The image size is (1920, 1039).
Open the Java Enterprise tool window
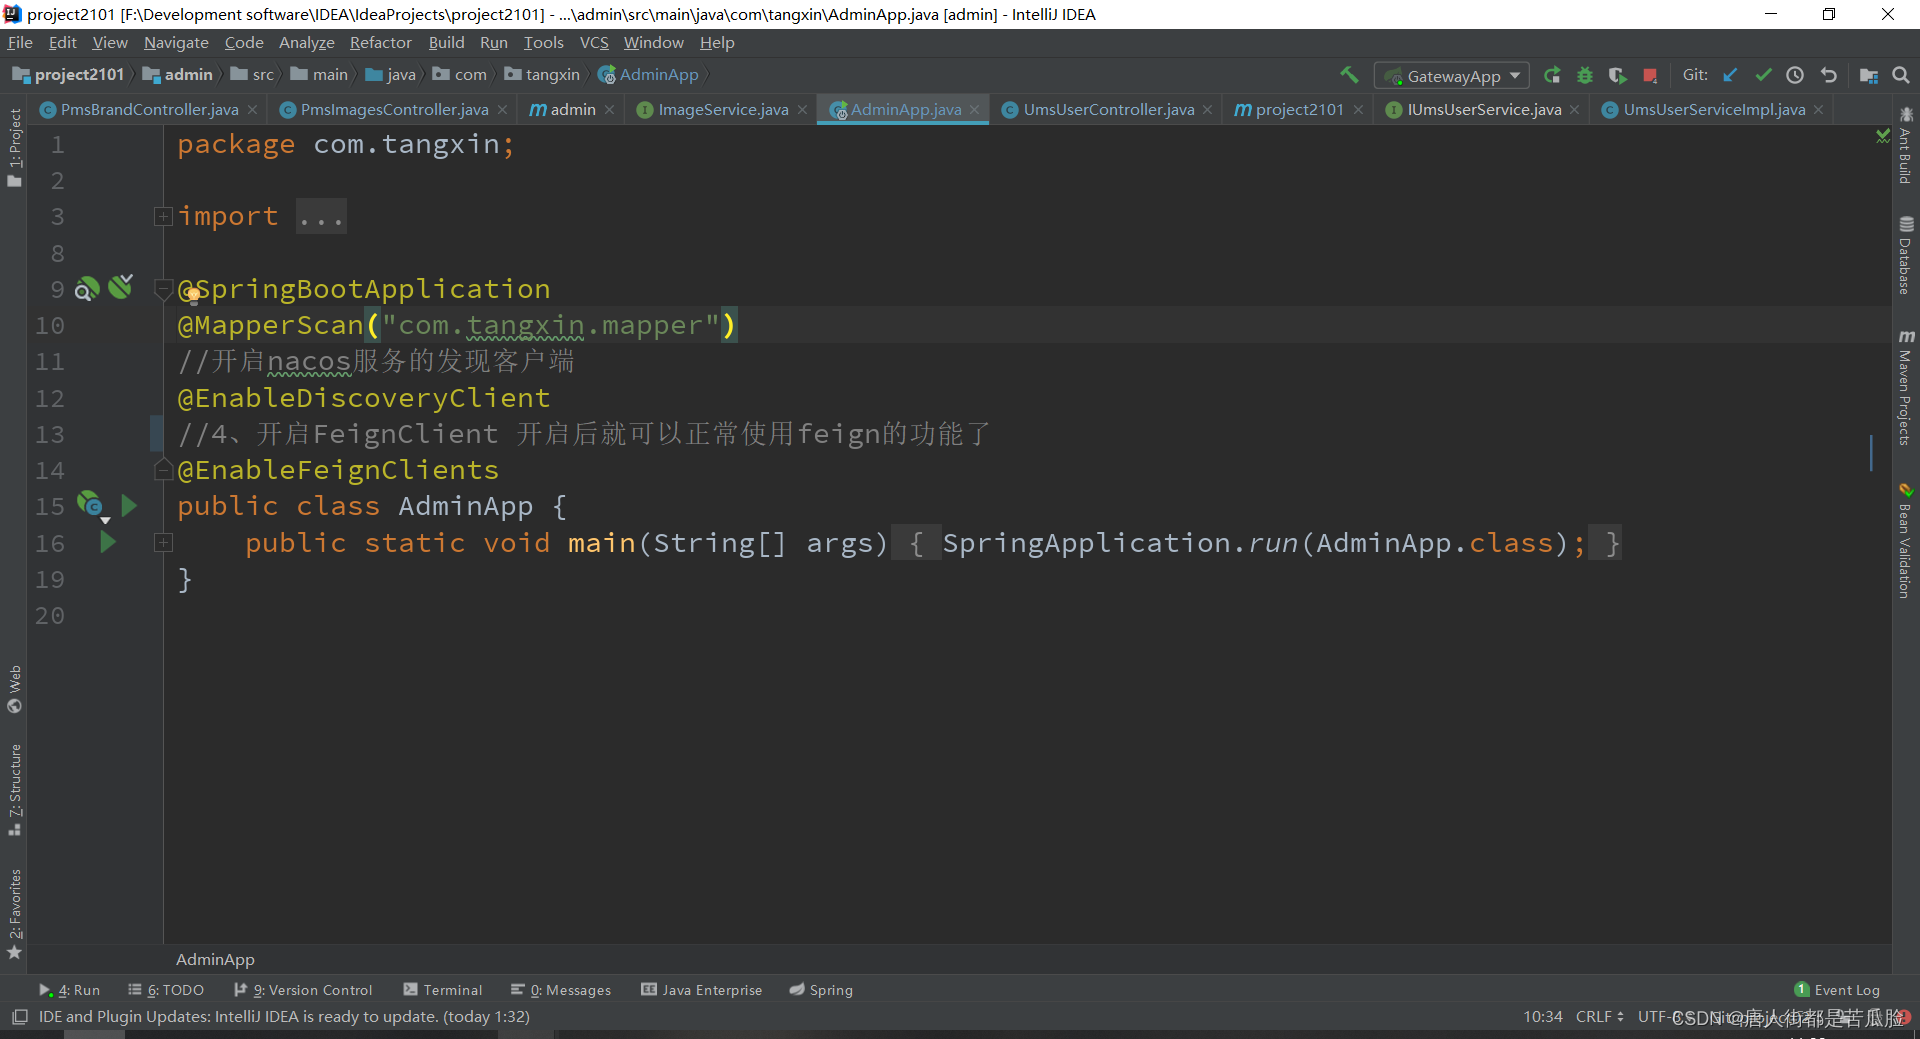(x=702, y=990)
